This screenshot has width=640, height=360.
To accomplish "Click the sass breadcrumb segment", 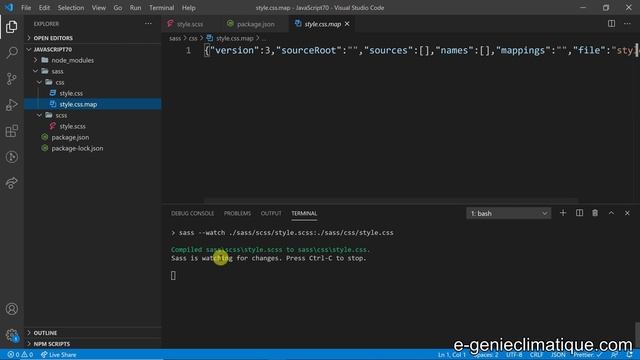I will tap(175, 38).
